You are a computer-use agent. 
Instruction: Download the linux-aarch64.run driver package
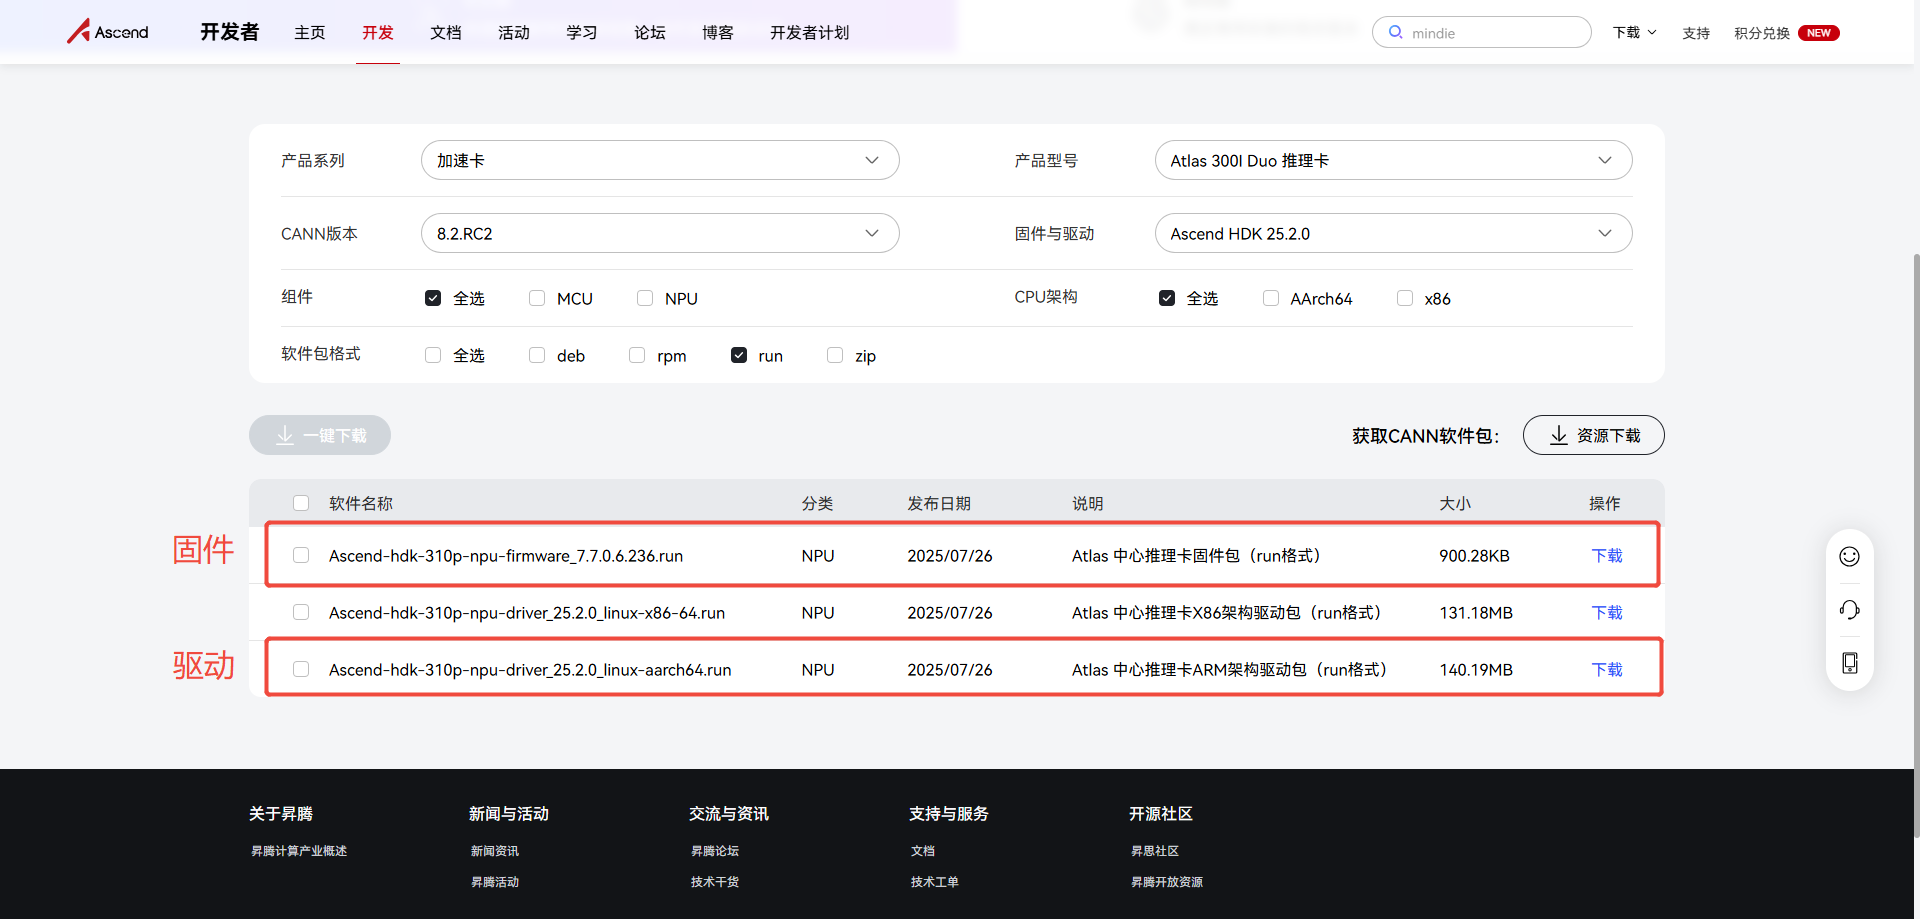point(1607,669)
